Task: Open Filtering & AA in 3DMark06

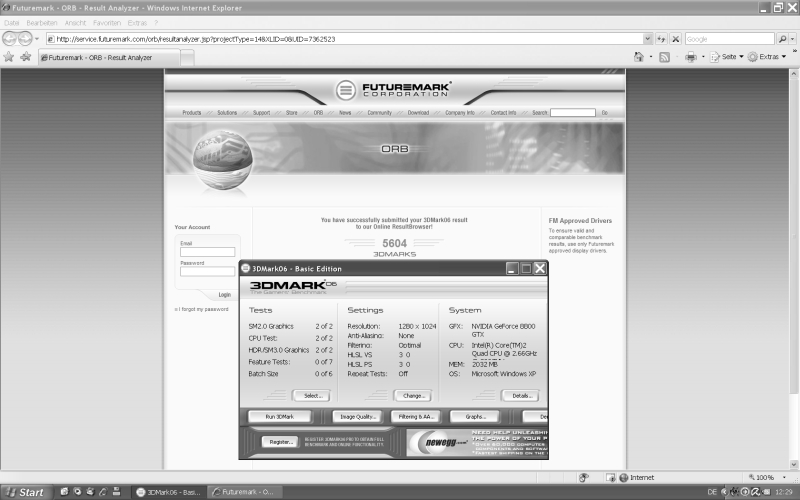Action: point(416,416)
